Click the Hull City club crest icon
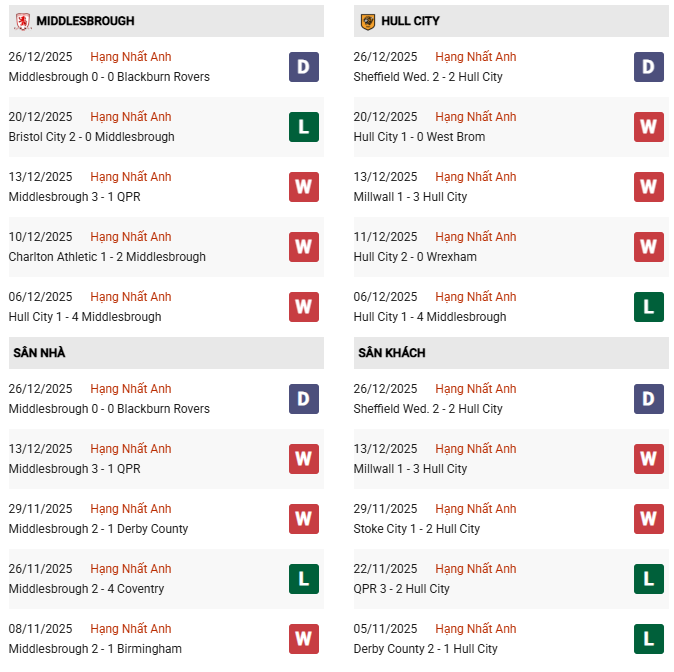Viewport: 674px width, 672px height. pyautogui.click(x=367, y=21)
